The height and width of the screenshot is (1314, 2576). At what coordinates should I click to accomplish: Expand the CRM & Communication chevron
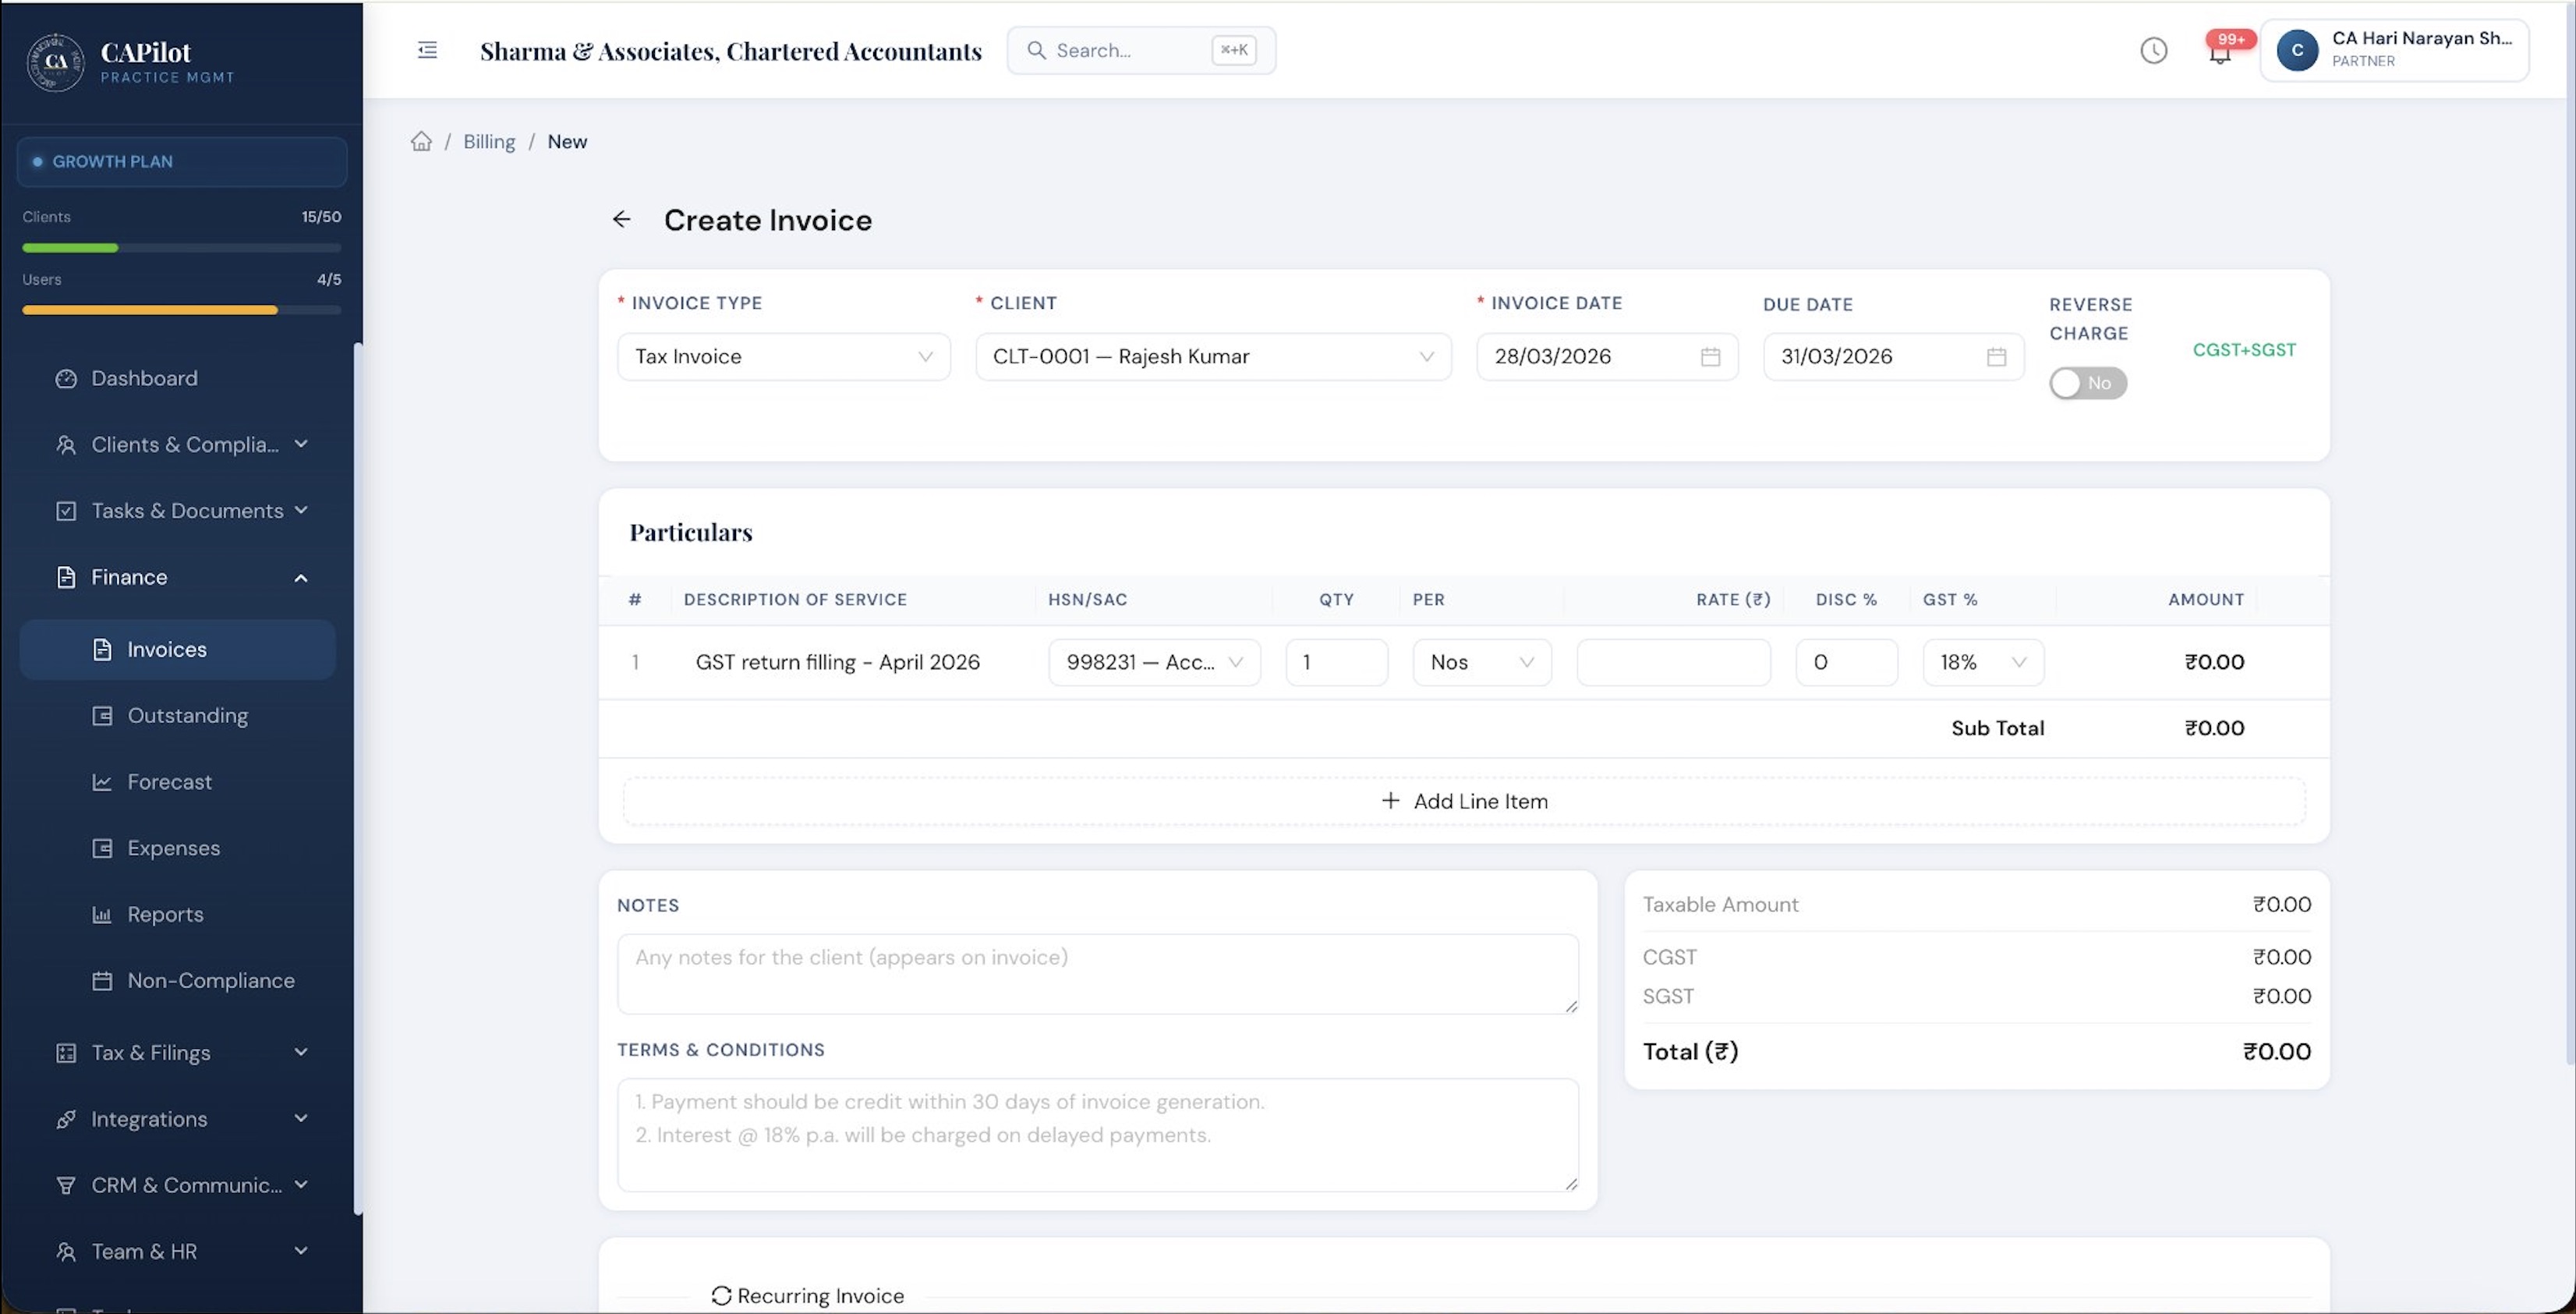click(301, 1185)
